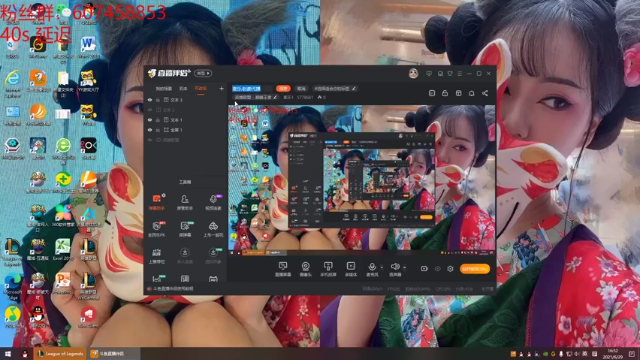This screenshot has width=640, height=360.
Task: Click the share icon above the preview
Action: tap(485, 93)
